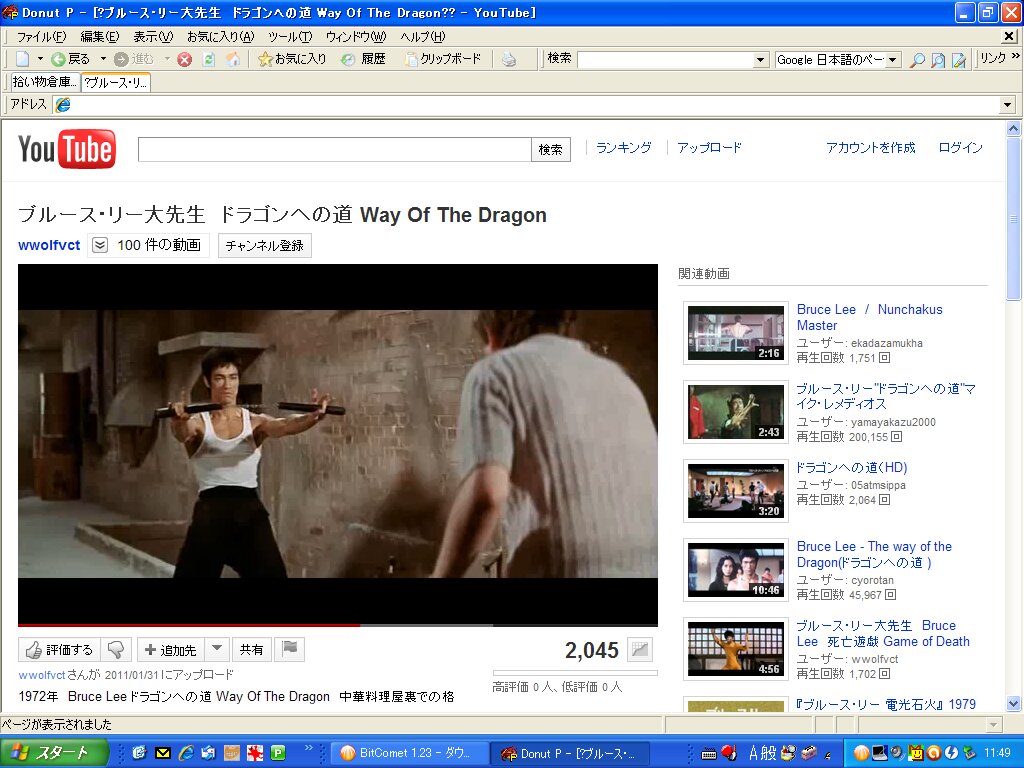Click the ログイン link
Image resolution: width=1024 pixels, height=768 pixels.
tap(960, 148)
